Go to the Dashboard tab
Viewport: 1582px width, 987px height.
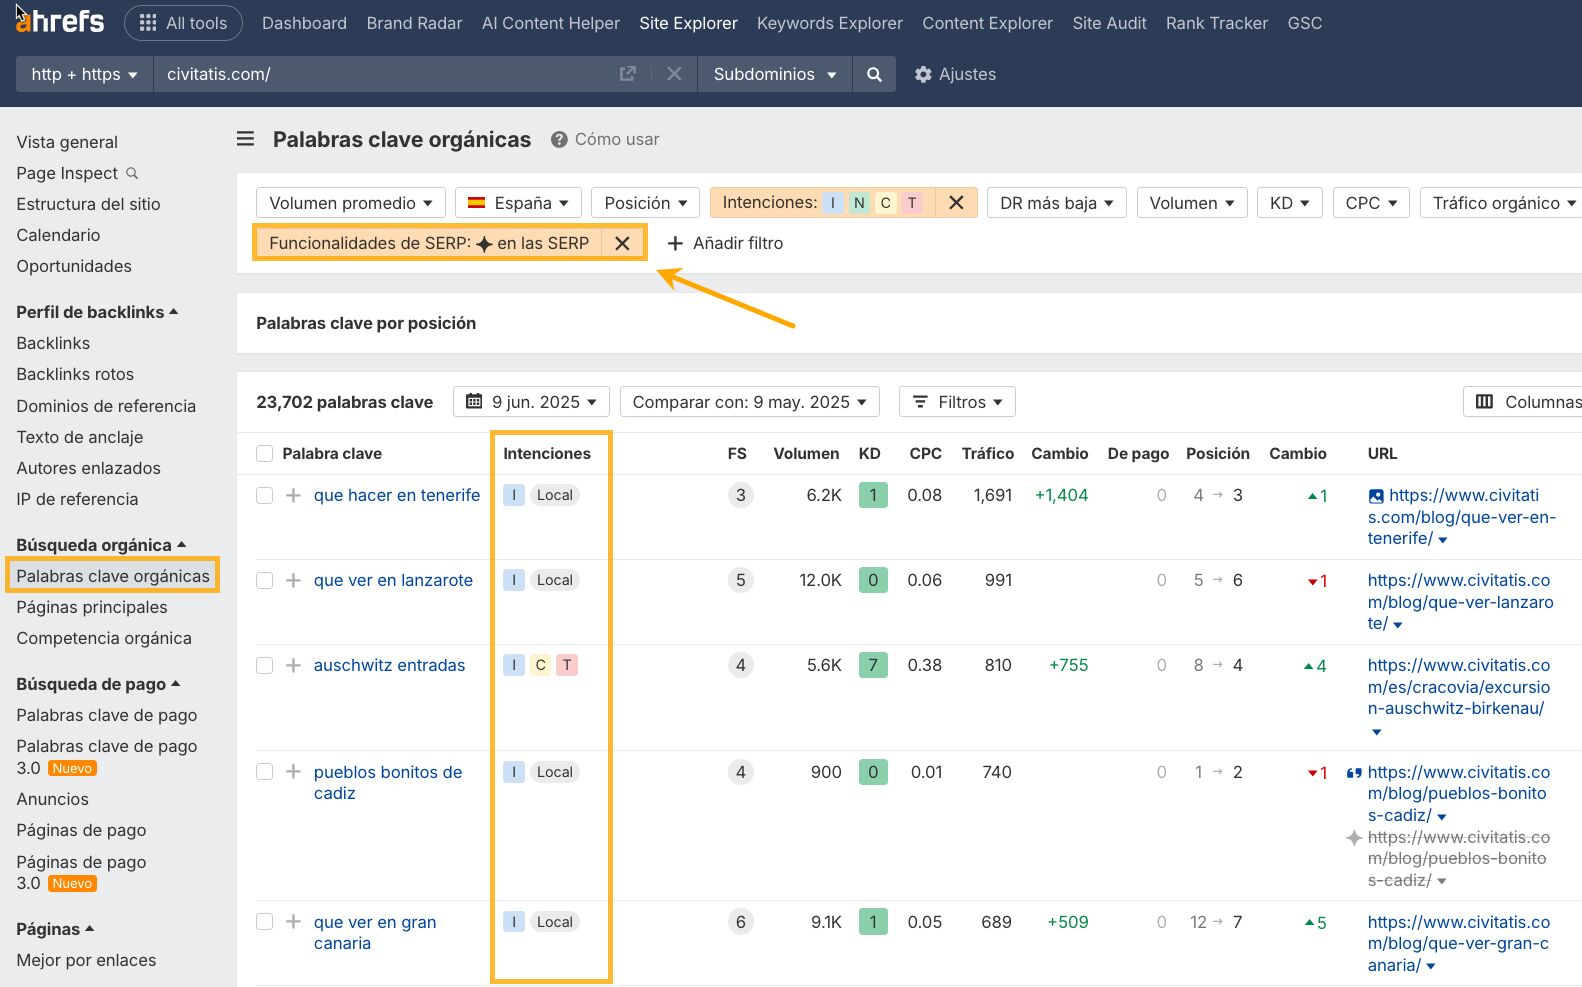pyautogui.click(x=304, y=23)
